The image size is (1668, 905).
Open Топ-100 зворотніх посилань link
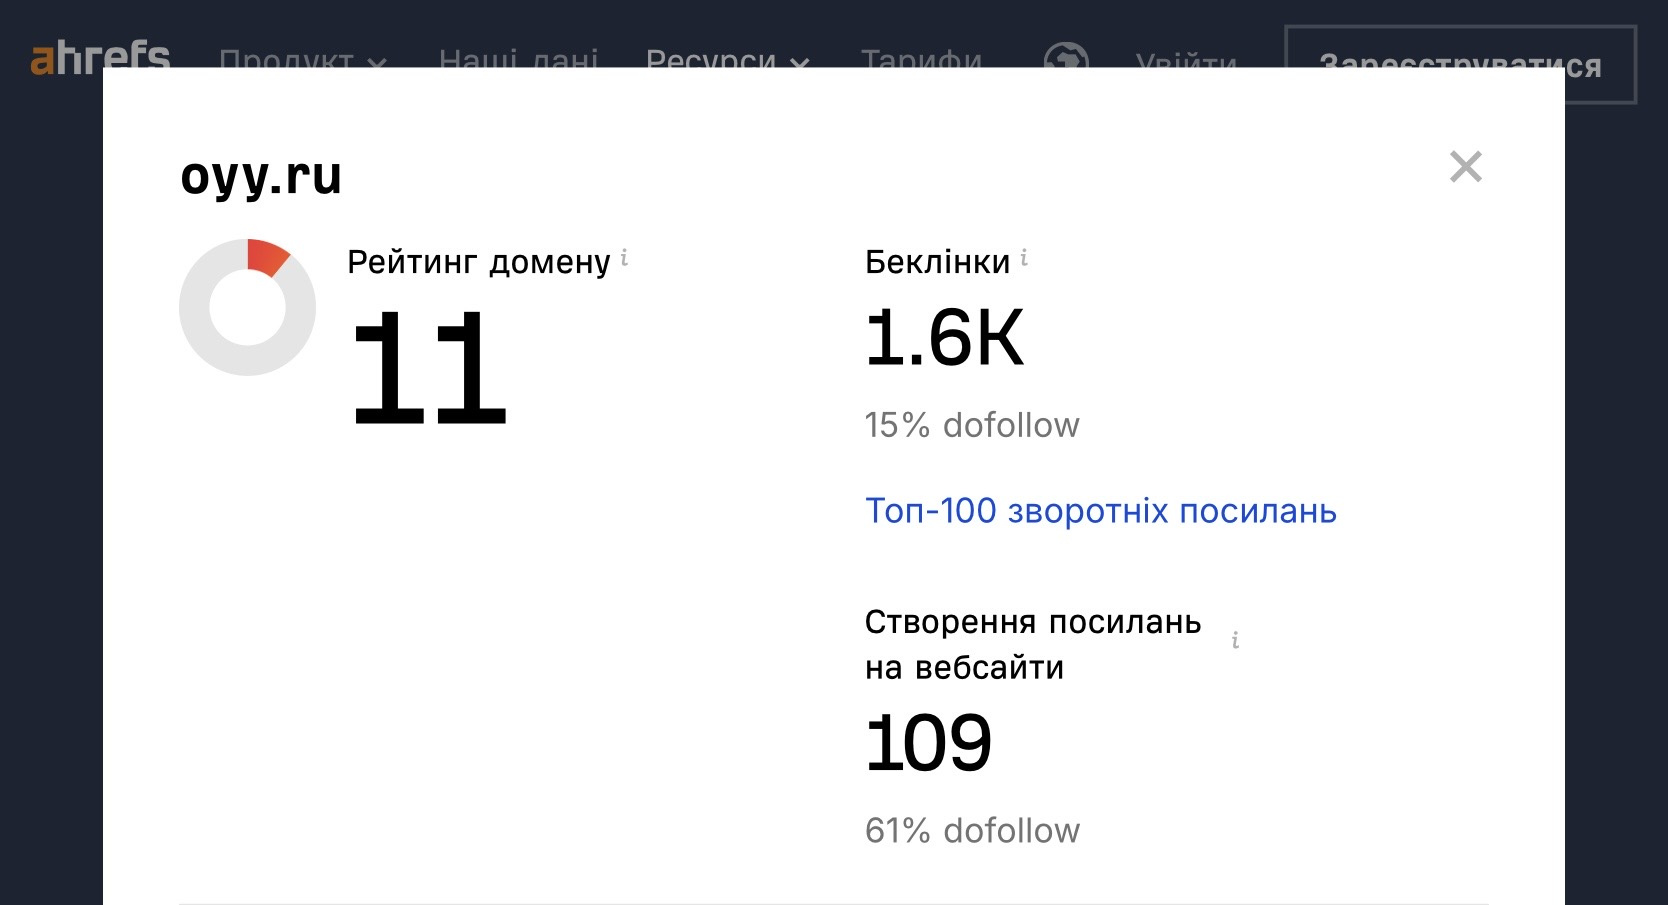1100,511
